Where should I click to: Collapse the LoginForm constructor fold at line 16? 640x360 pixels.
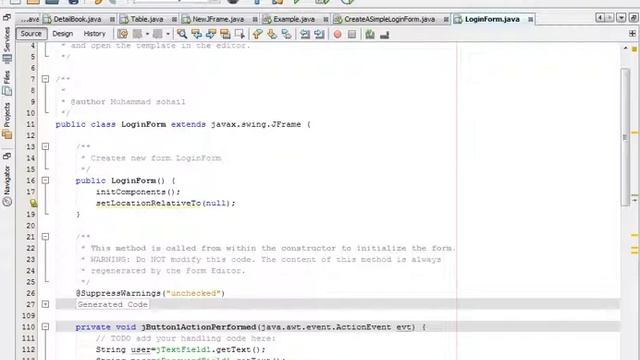[x=45, y=180]
